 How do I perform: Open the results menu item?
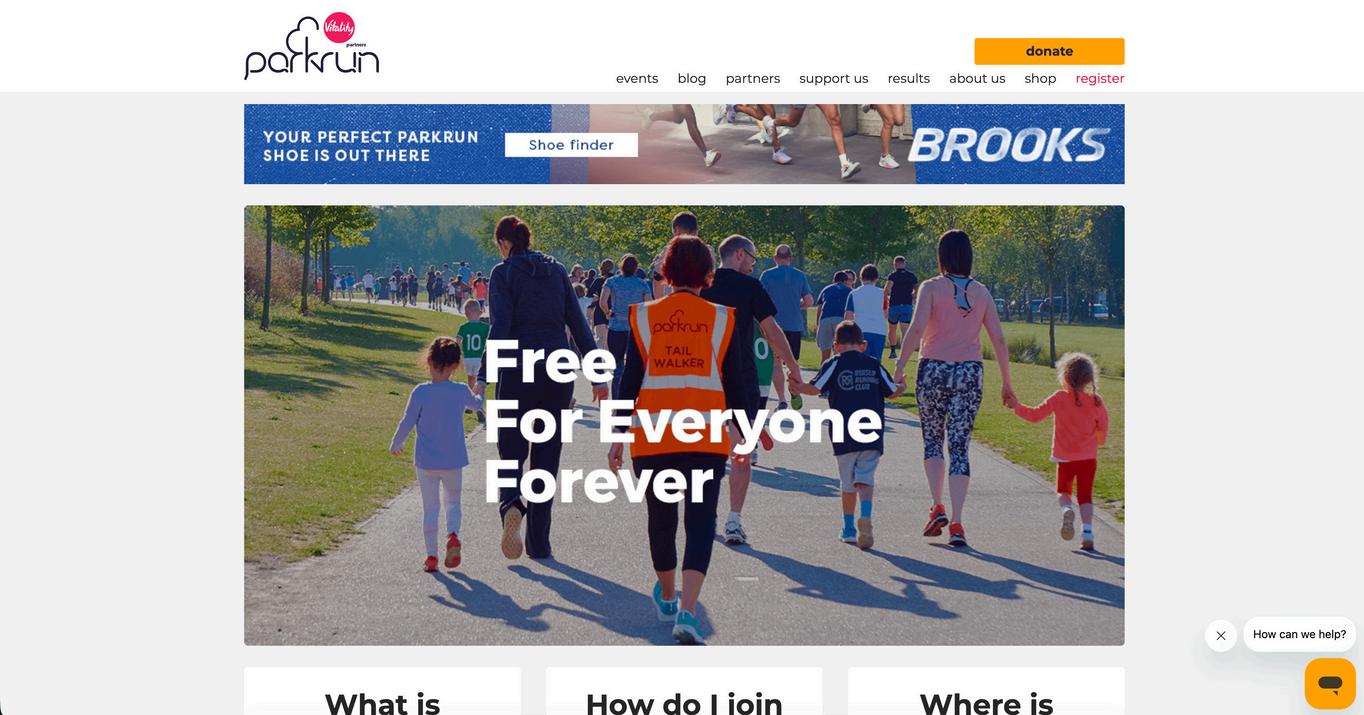[909, 78]
